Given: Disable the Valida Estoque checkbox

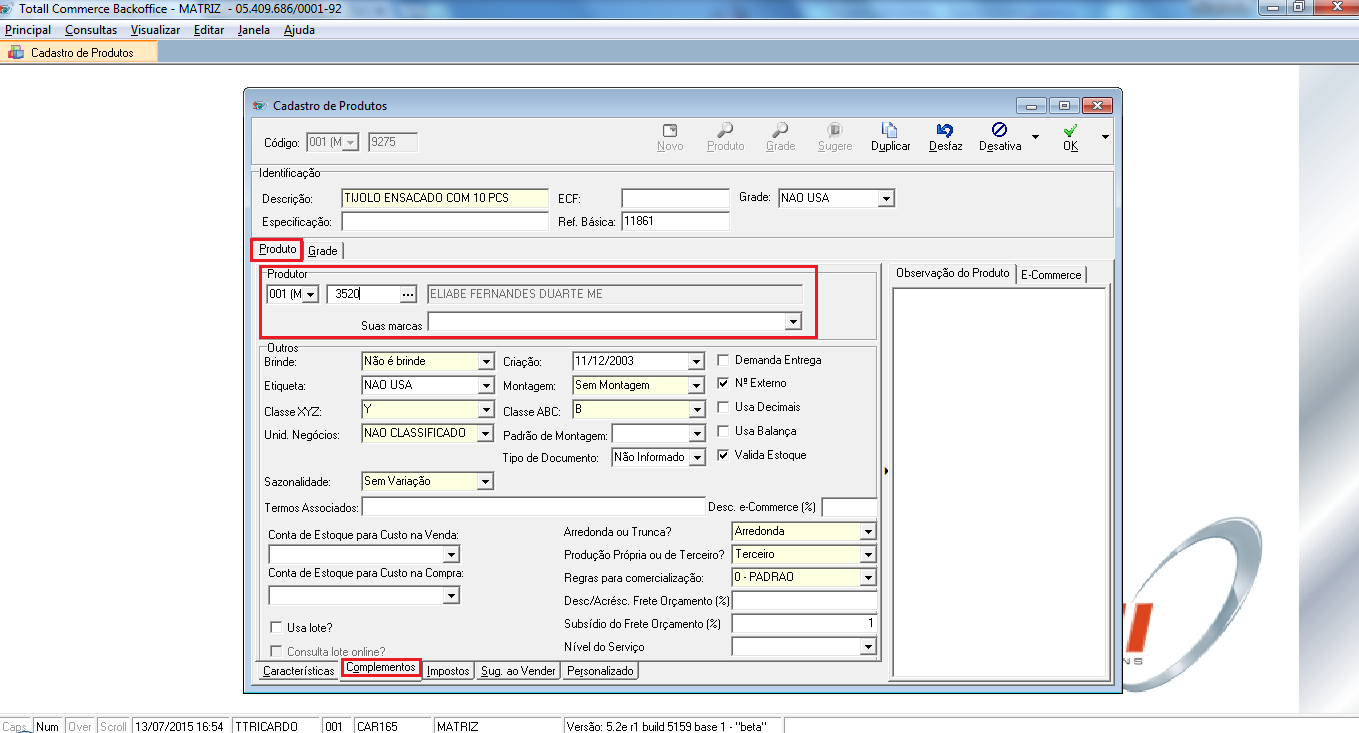Looking at the screenshot, I should pyautogui.click(x=724, y=456).
